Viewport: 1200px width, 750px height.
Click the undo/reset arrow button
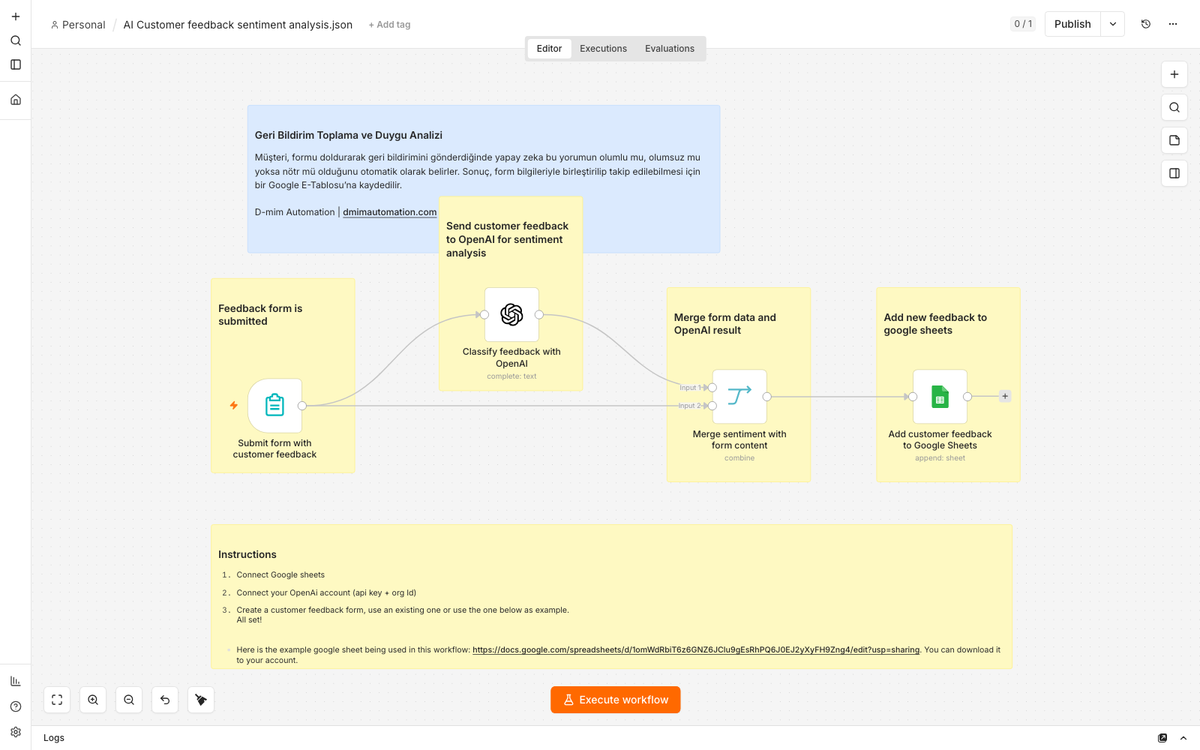(165, 700)
